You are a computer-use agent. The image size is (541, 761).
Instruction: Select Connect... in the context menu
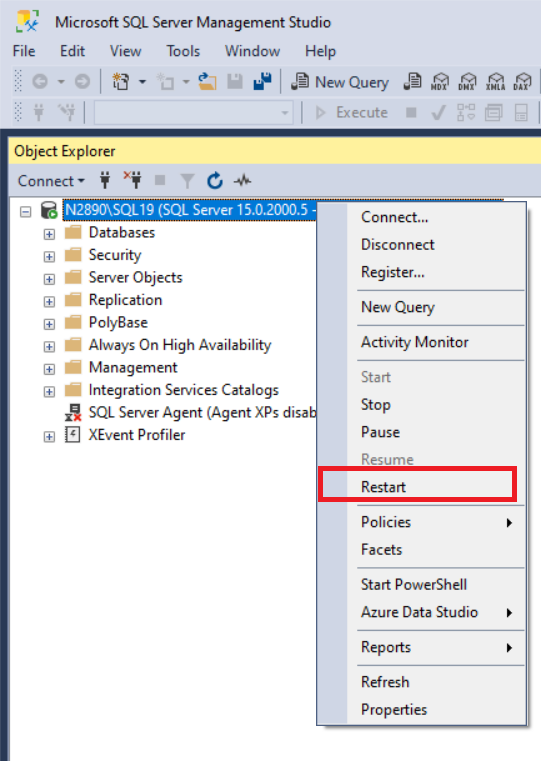[422, 217]
